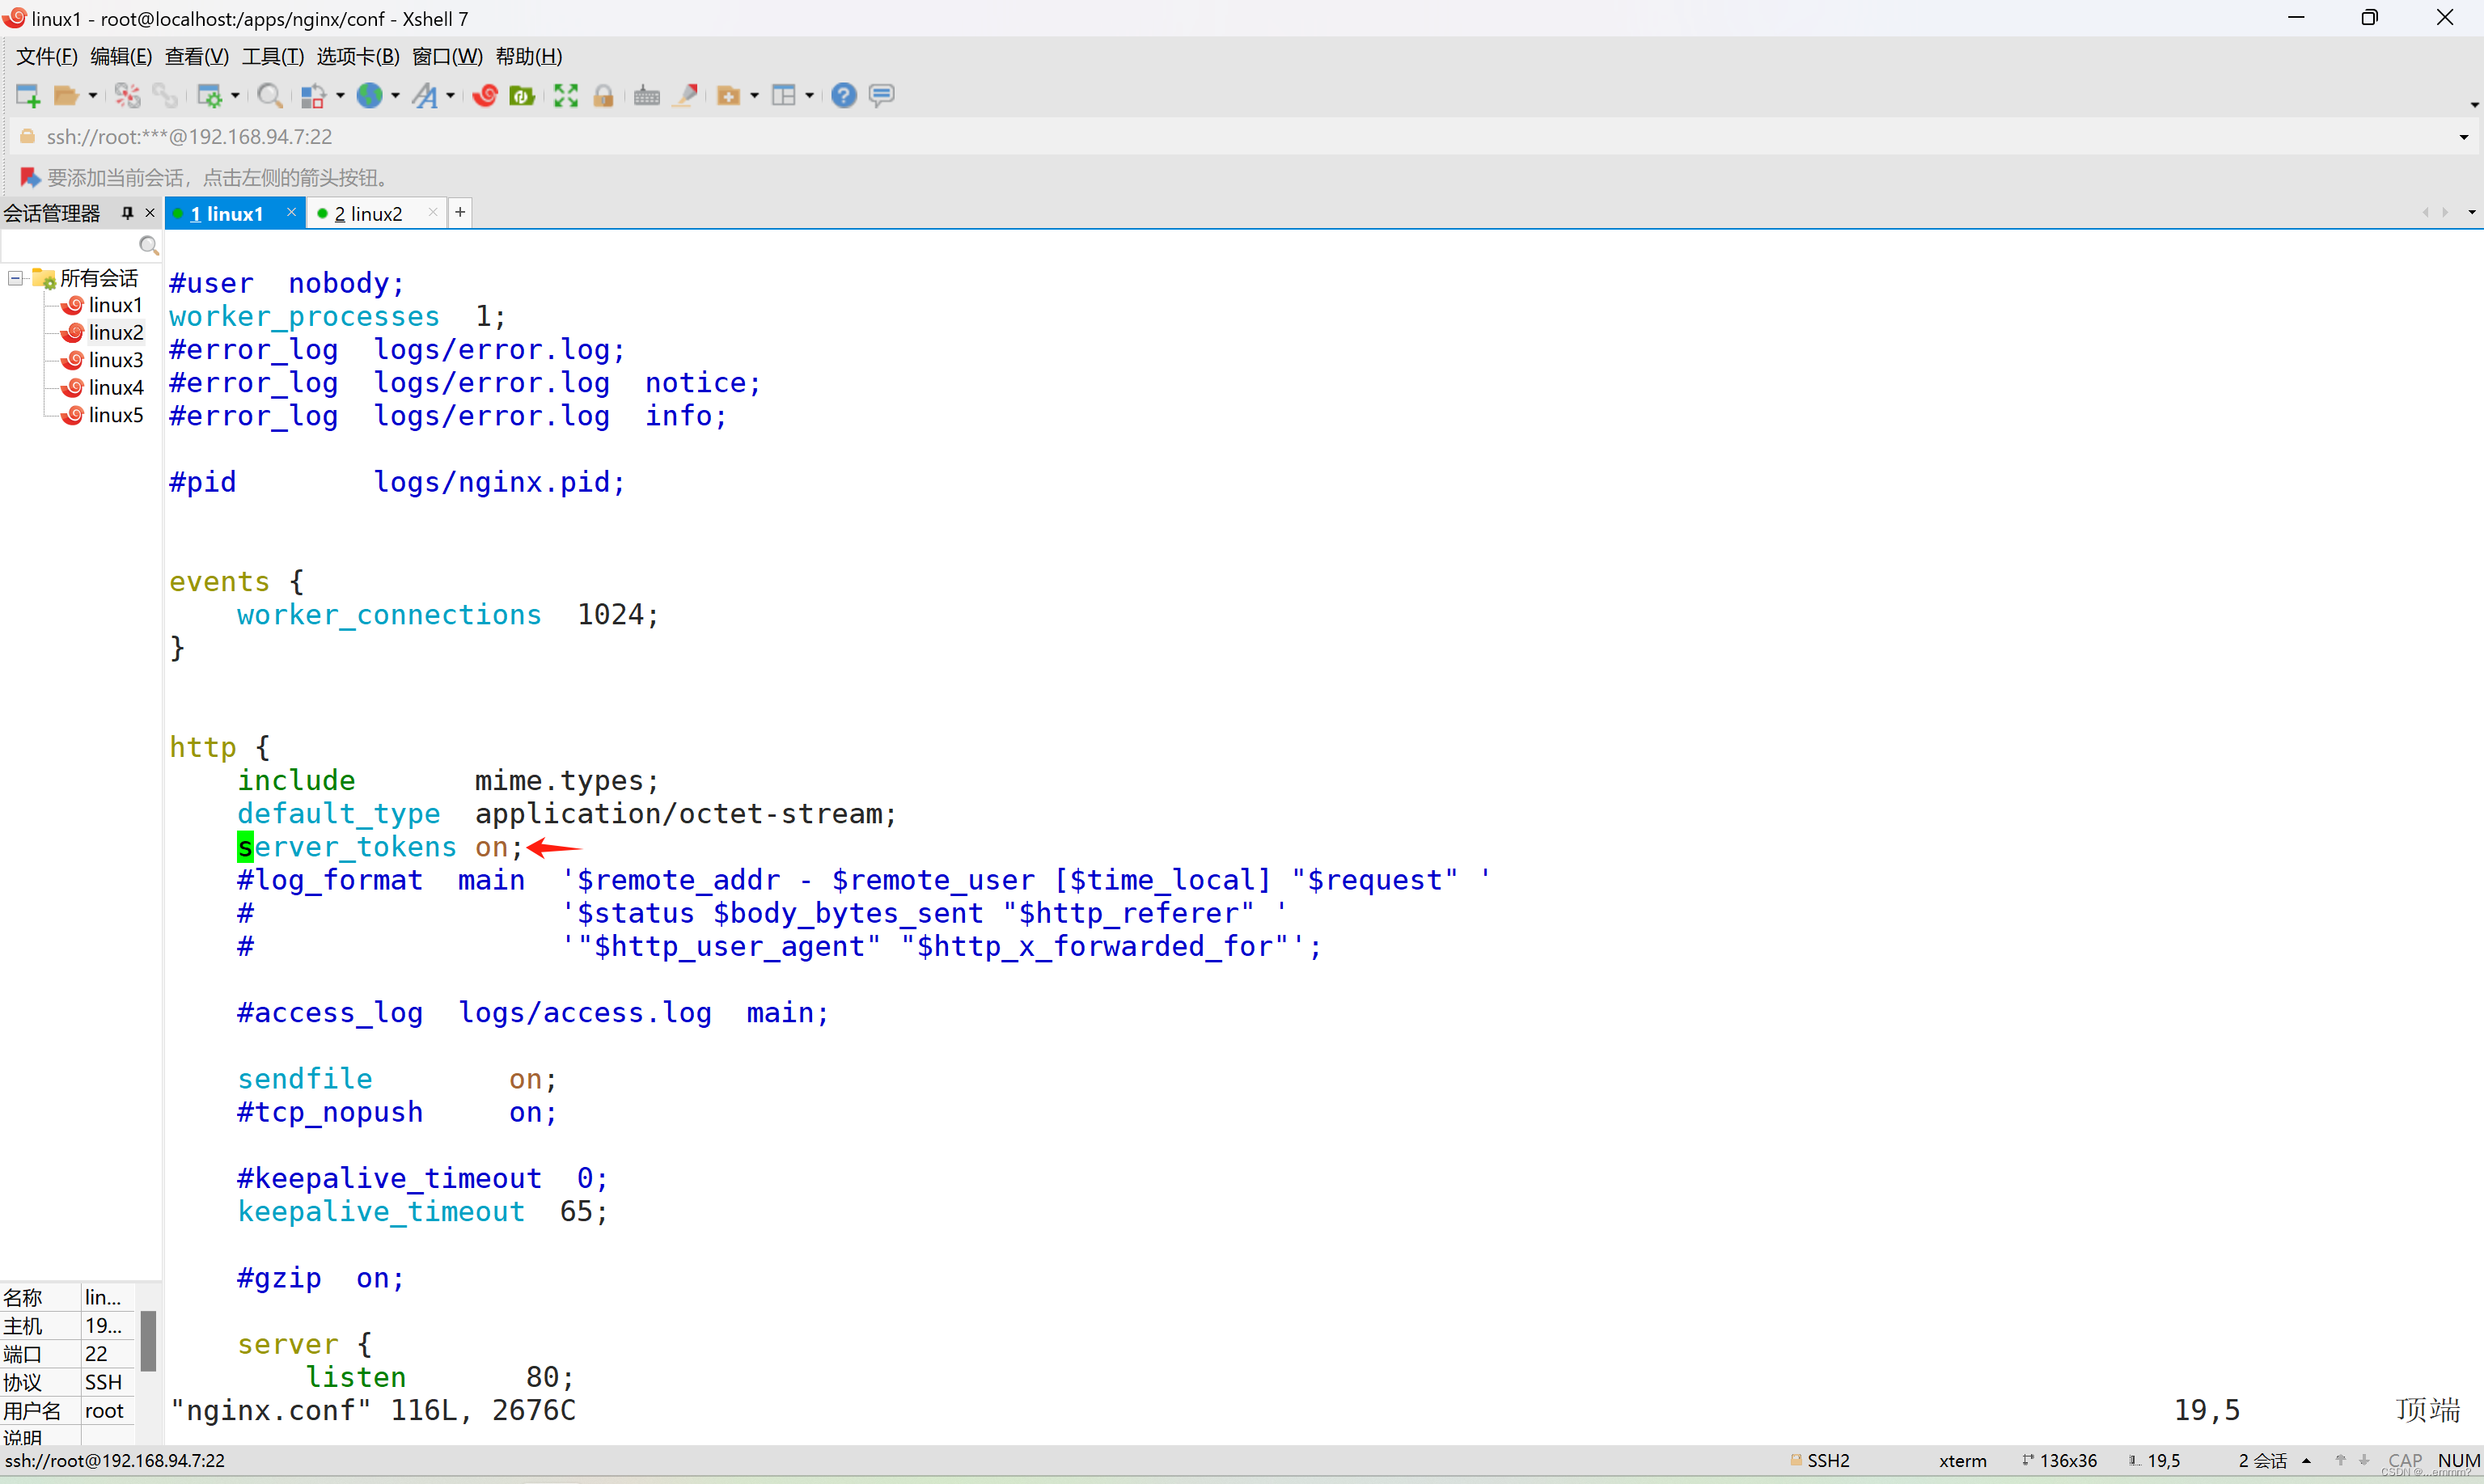Expand the address bar dropdown arrow
Image resolution: width=2484 pixels, height=1484 pixels.
click(2463, 137)
